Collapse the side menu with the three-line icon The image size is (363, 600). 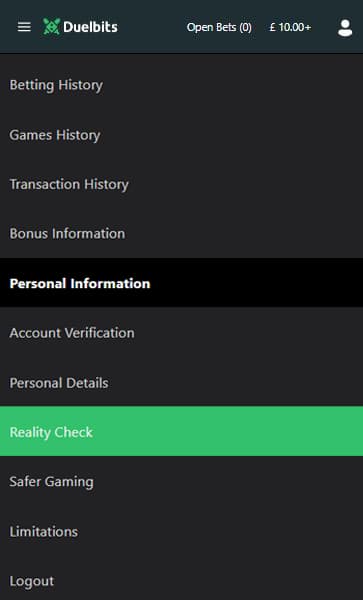coord(24,27)
